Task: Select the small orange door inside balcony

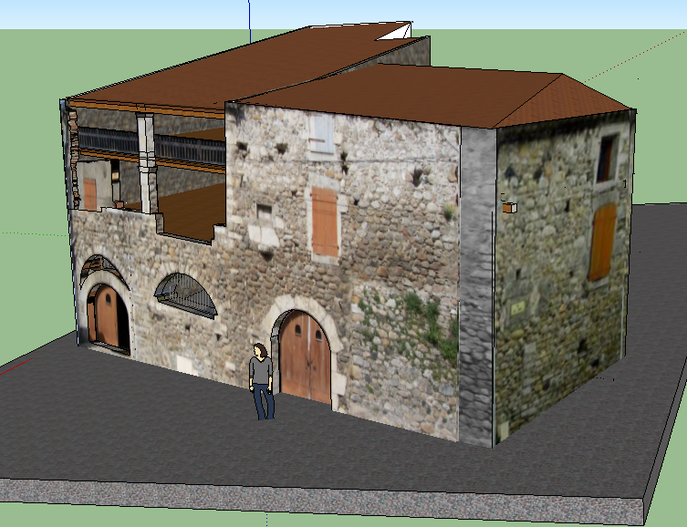Action: (90, 194)
